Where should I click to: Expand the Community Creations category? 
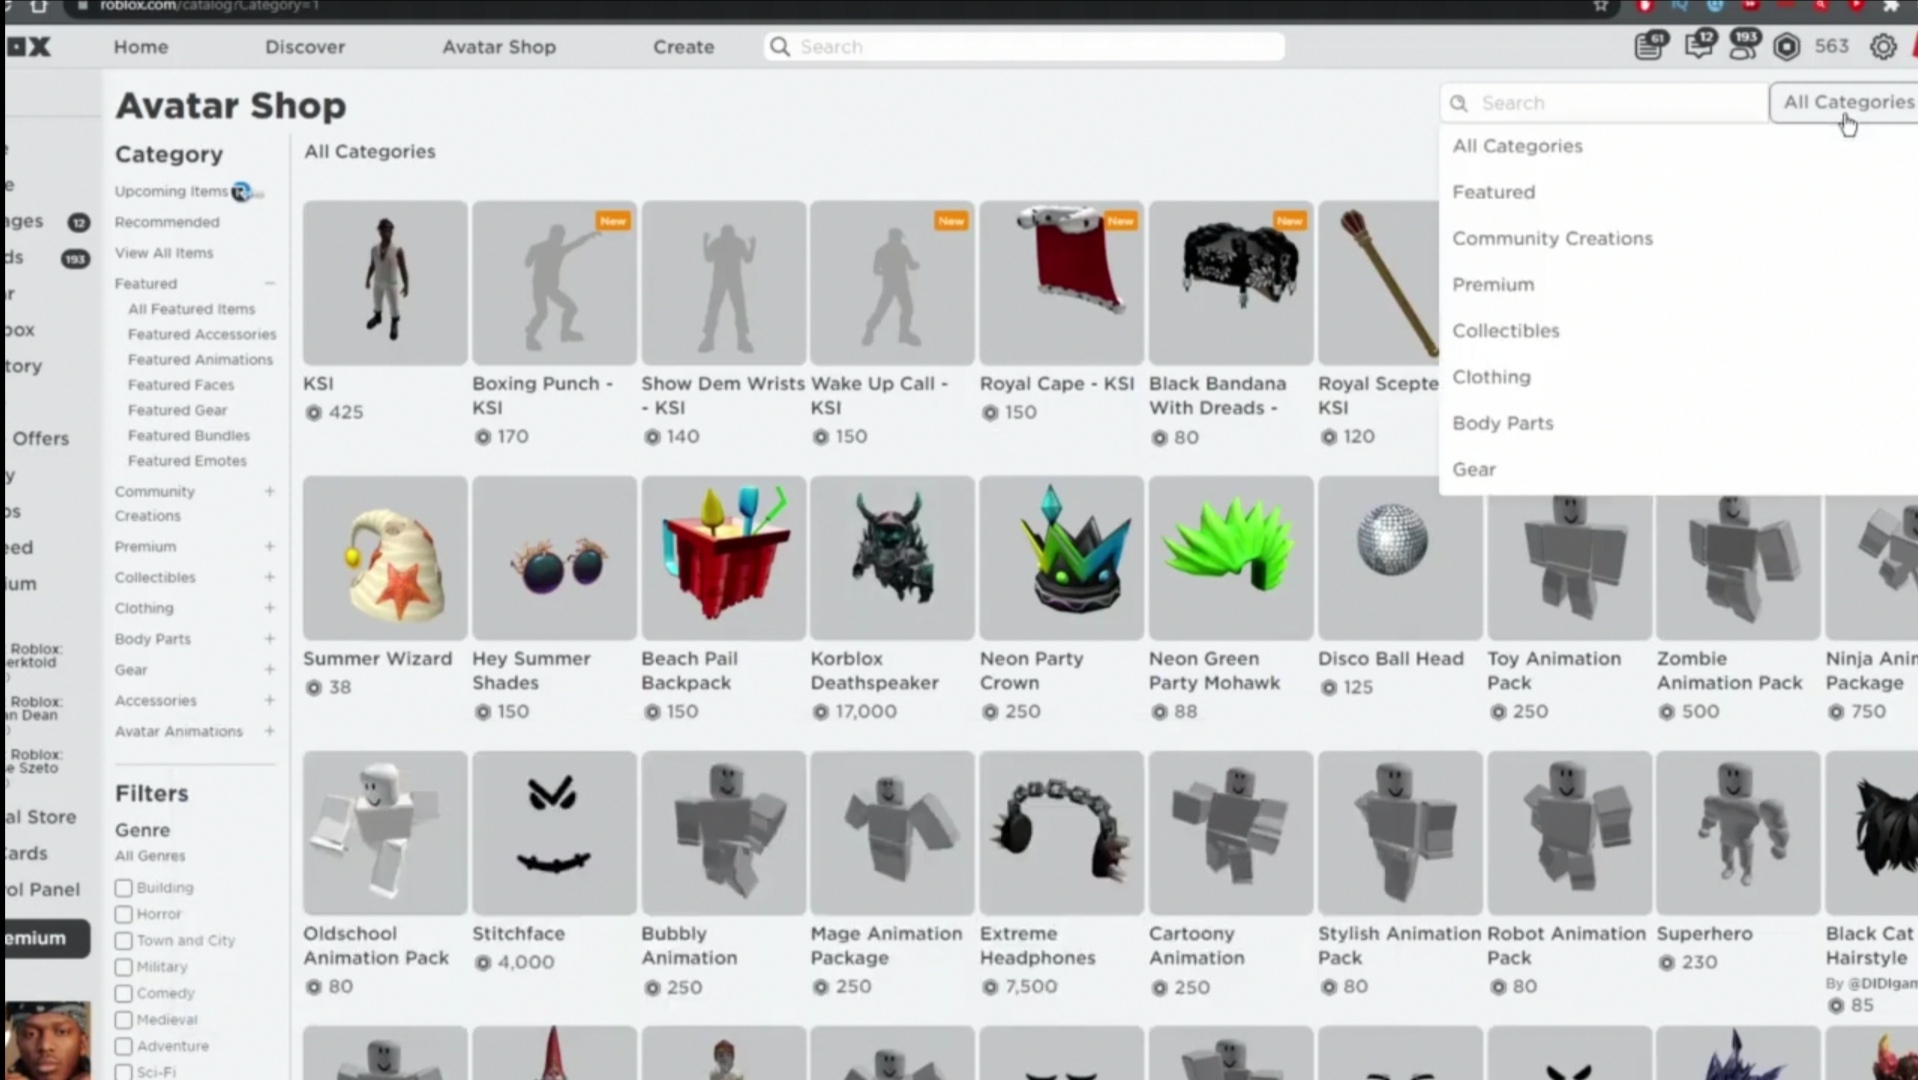click(270, 491)
